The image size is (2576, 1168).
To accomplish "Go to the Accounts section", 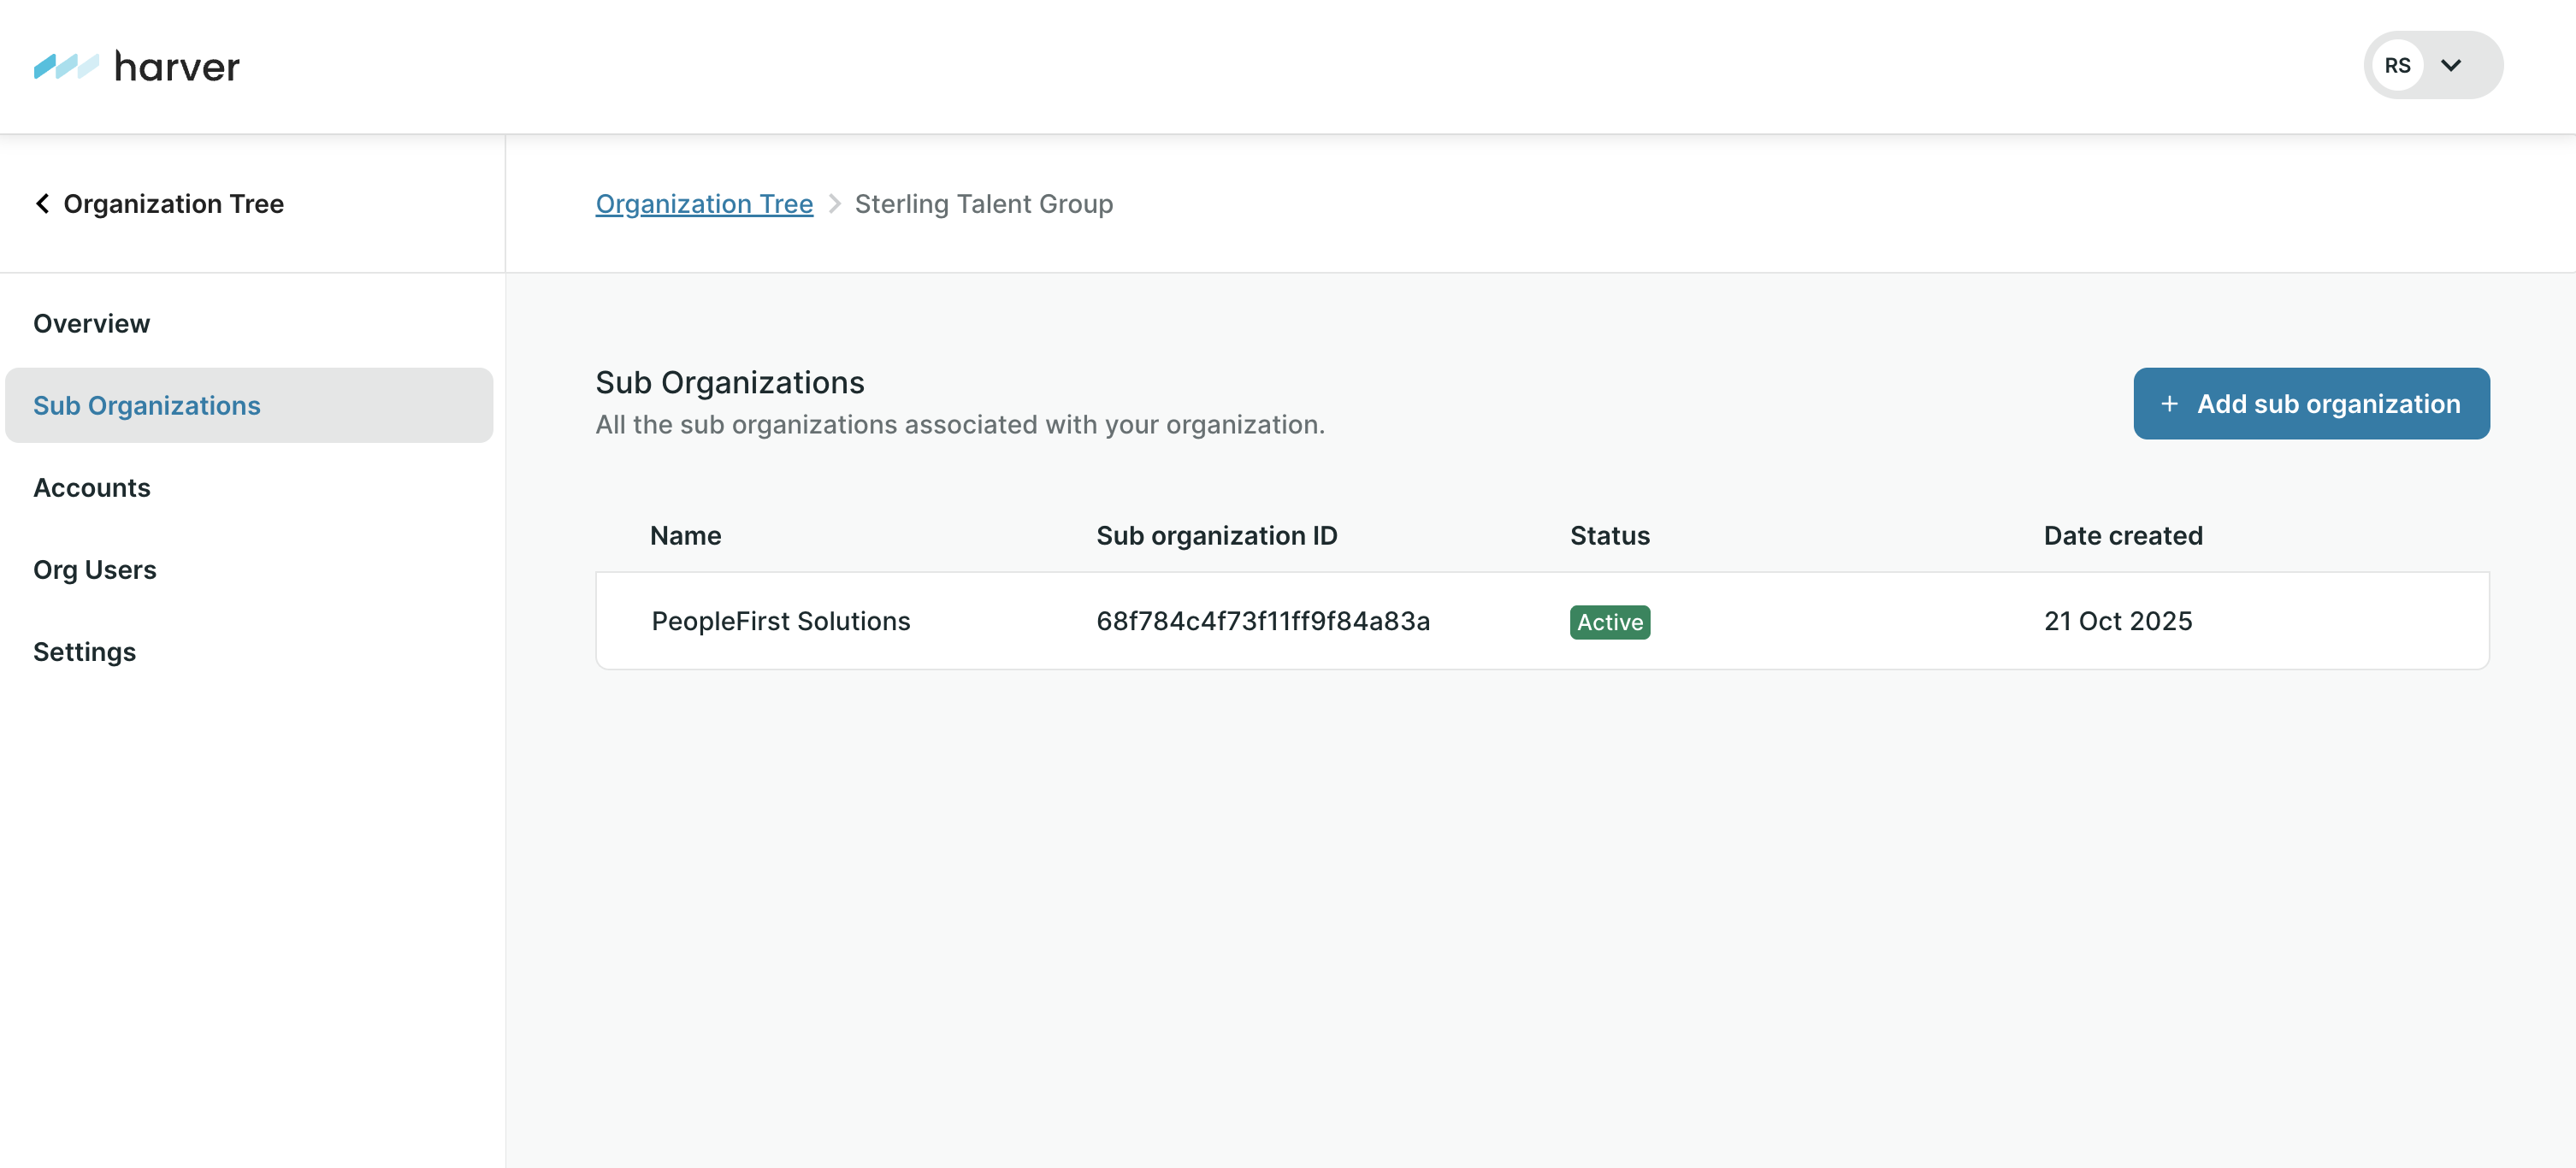I will pyautogui.click(x=92, y=488).
